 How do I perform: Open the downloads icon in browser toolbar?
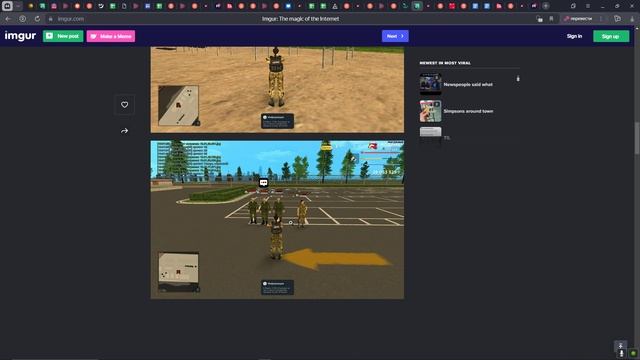coord(632,19)
